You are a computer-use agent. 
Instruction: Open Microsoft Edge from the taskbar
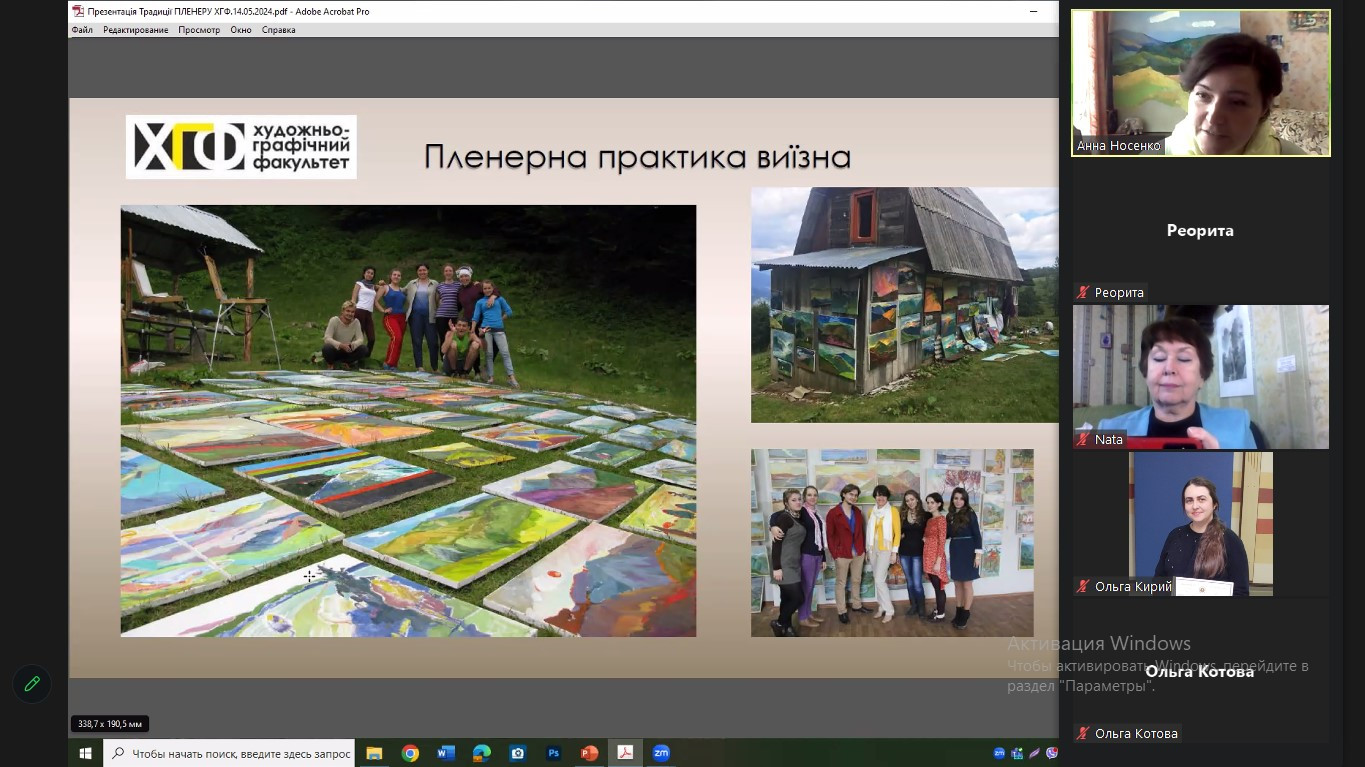tap(481, 753)
